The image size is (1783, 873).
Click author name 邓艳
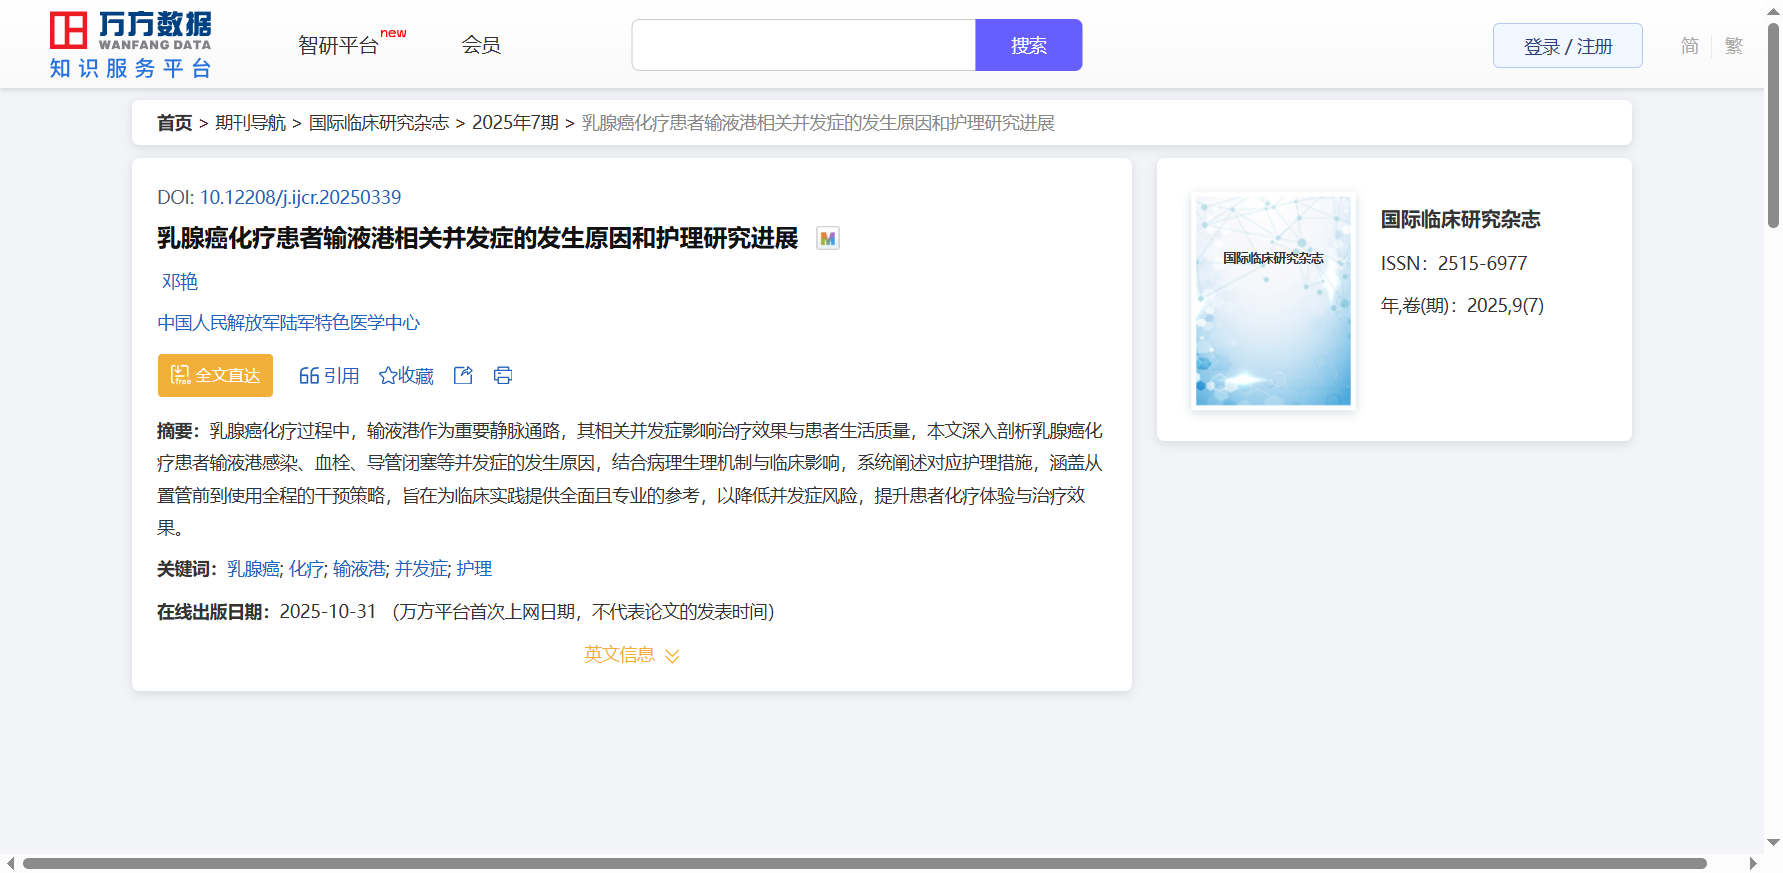pos(180,282)
